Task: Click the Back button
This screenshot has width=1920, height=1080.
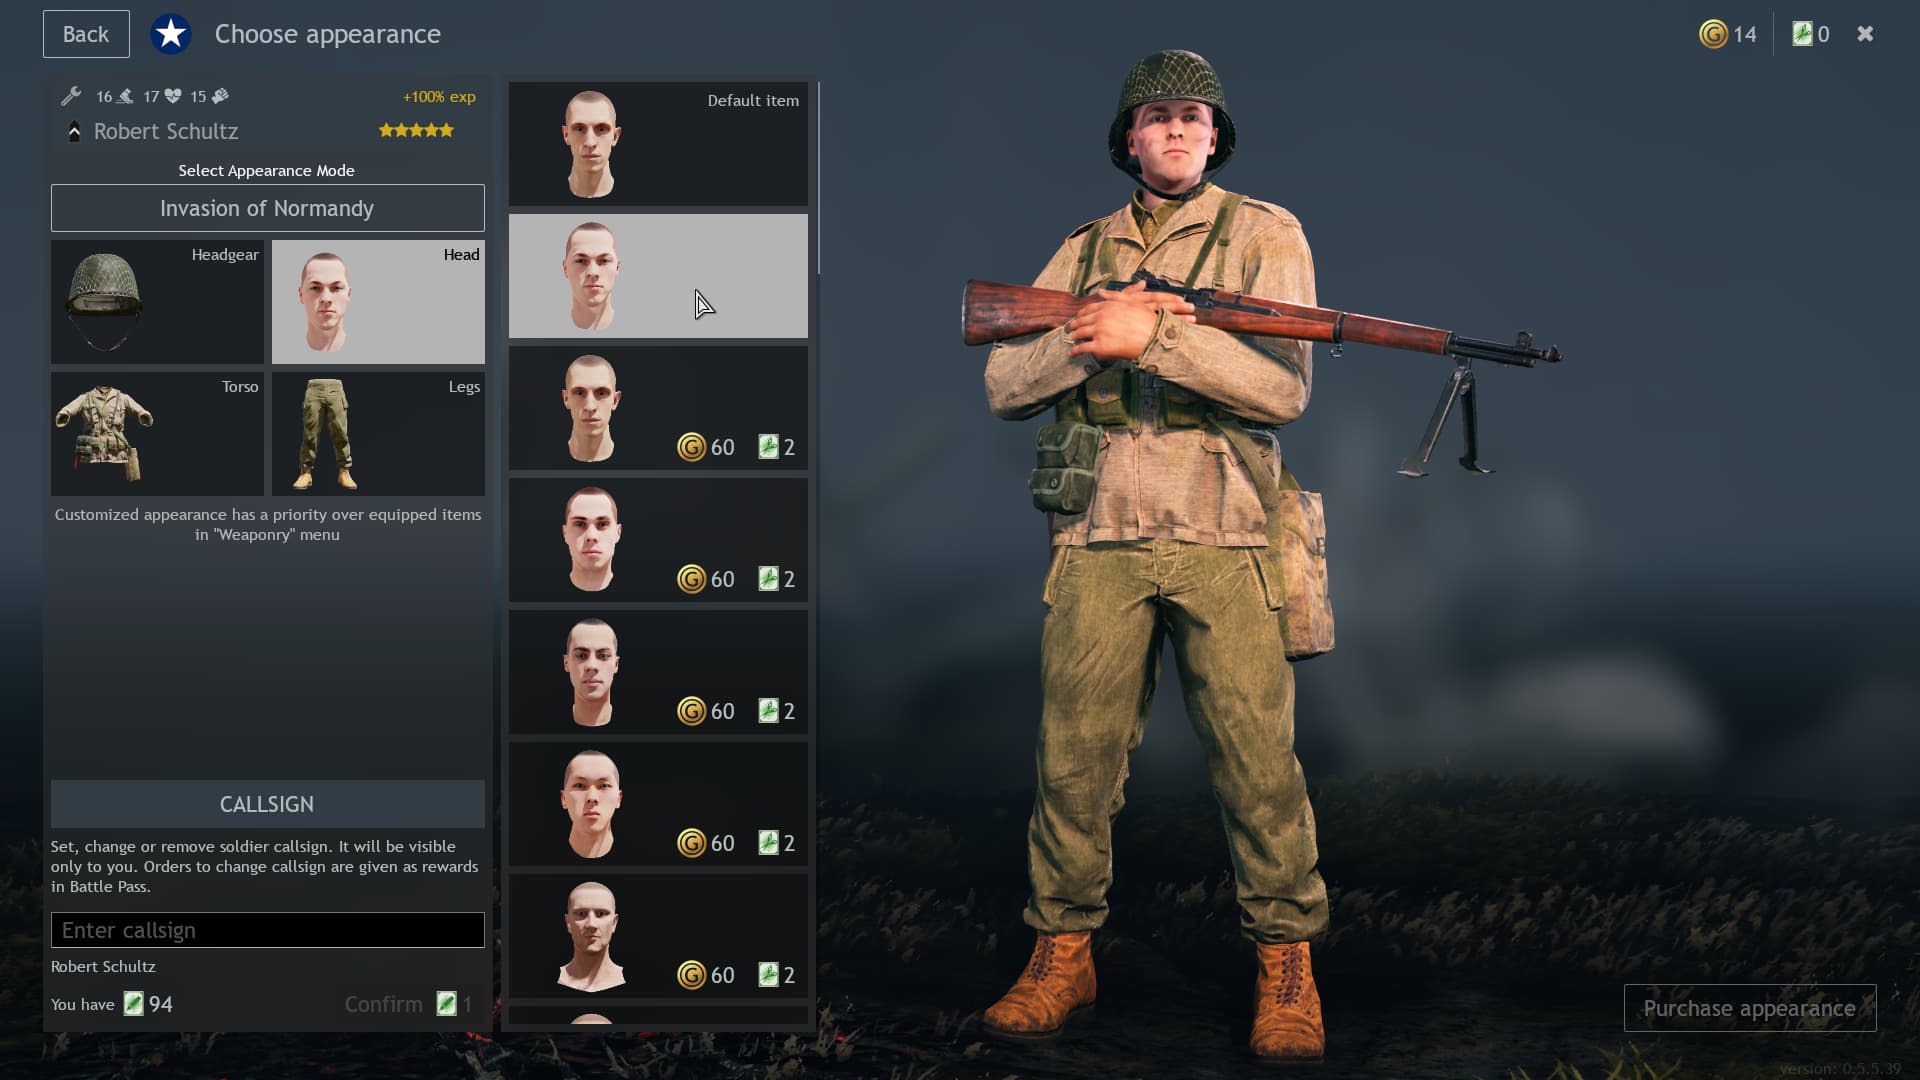Action: [x=86, y=34]
